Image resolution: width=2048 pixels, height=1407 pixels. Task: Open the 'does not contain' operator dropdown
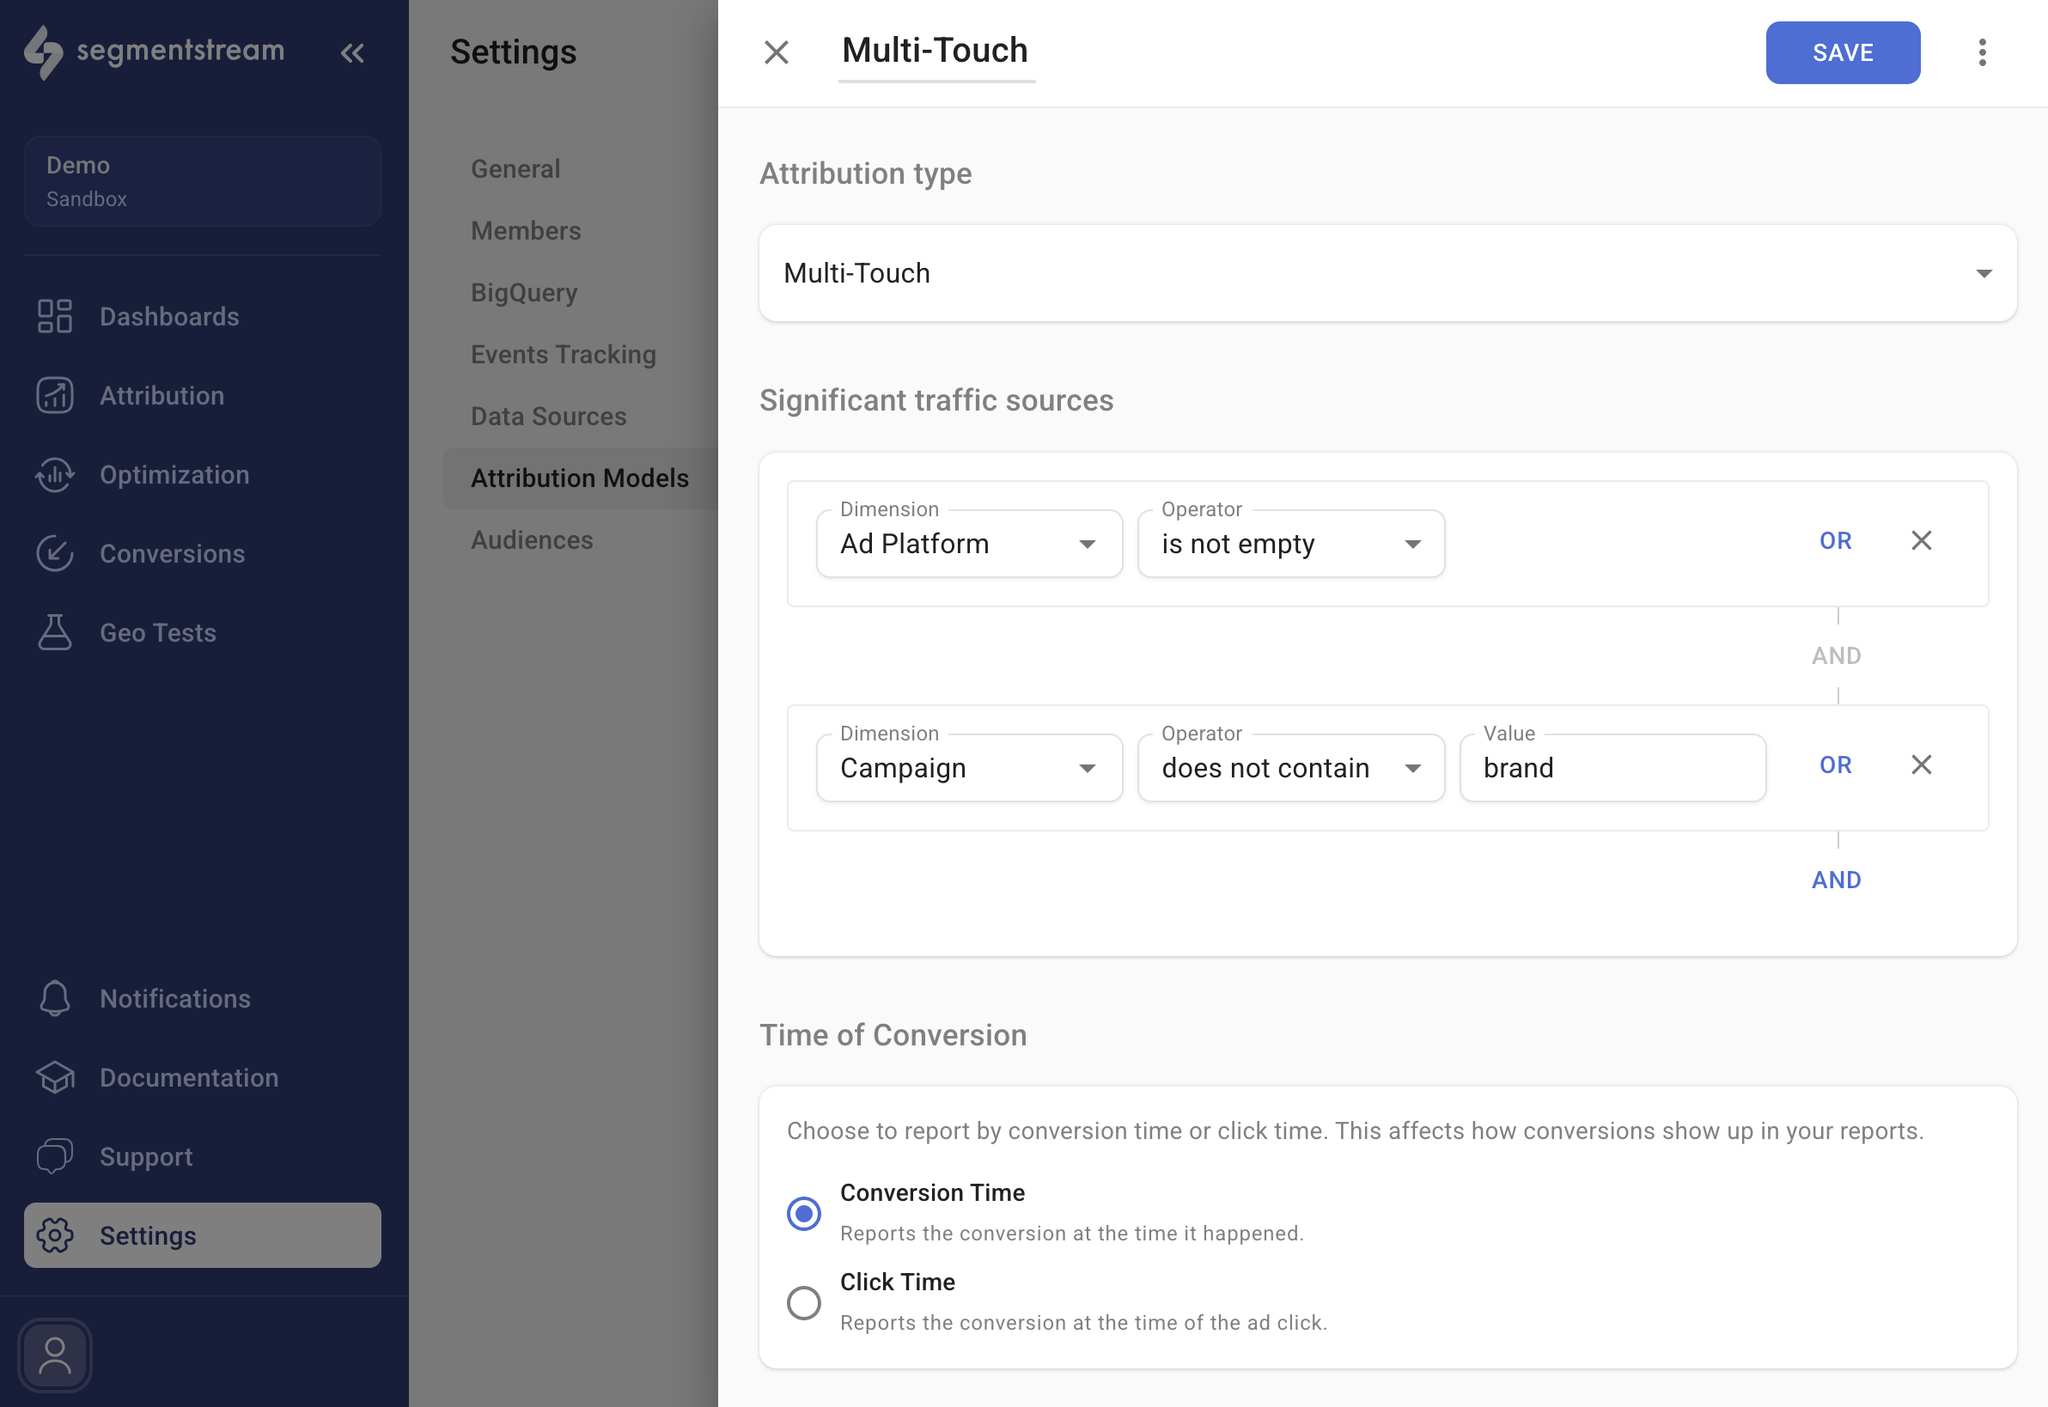point(1290,768)
